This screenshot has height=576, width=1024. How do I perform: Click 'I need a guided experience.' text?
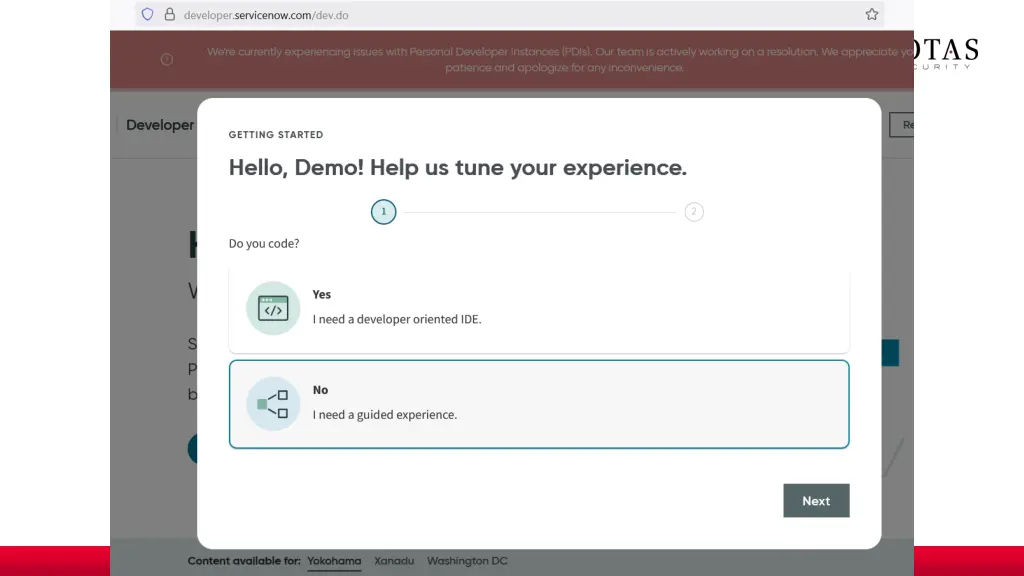pos(385,415)
